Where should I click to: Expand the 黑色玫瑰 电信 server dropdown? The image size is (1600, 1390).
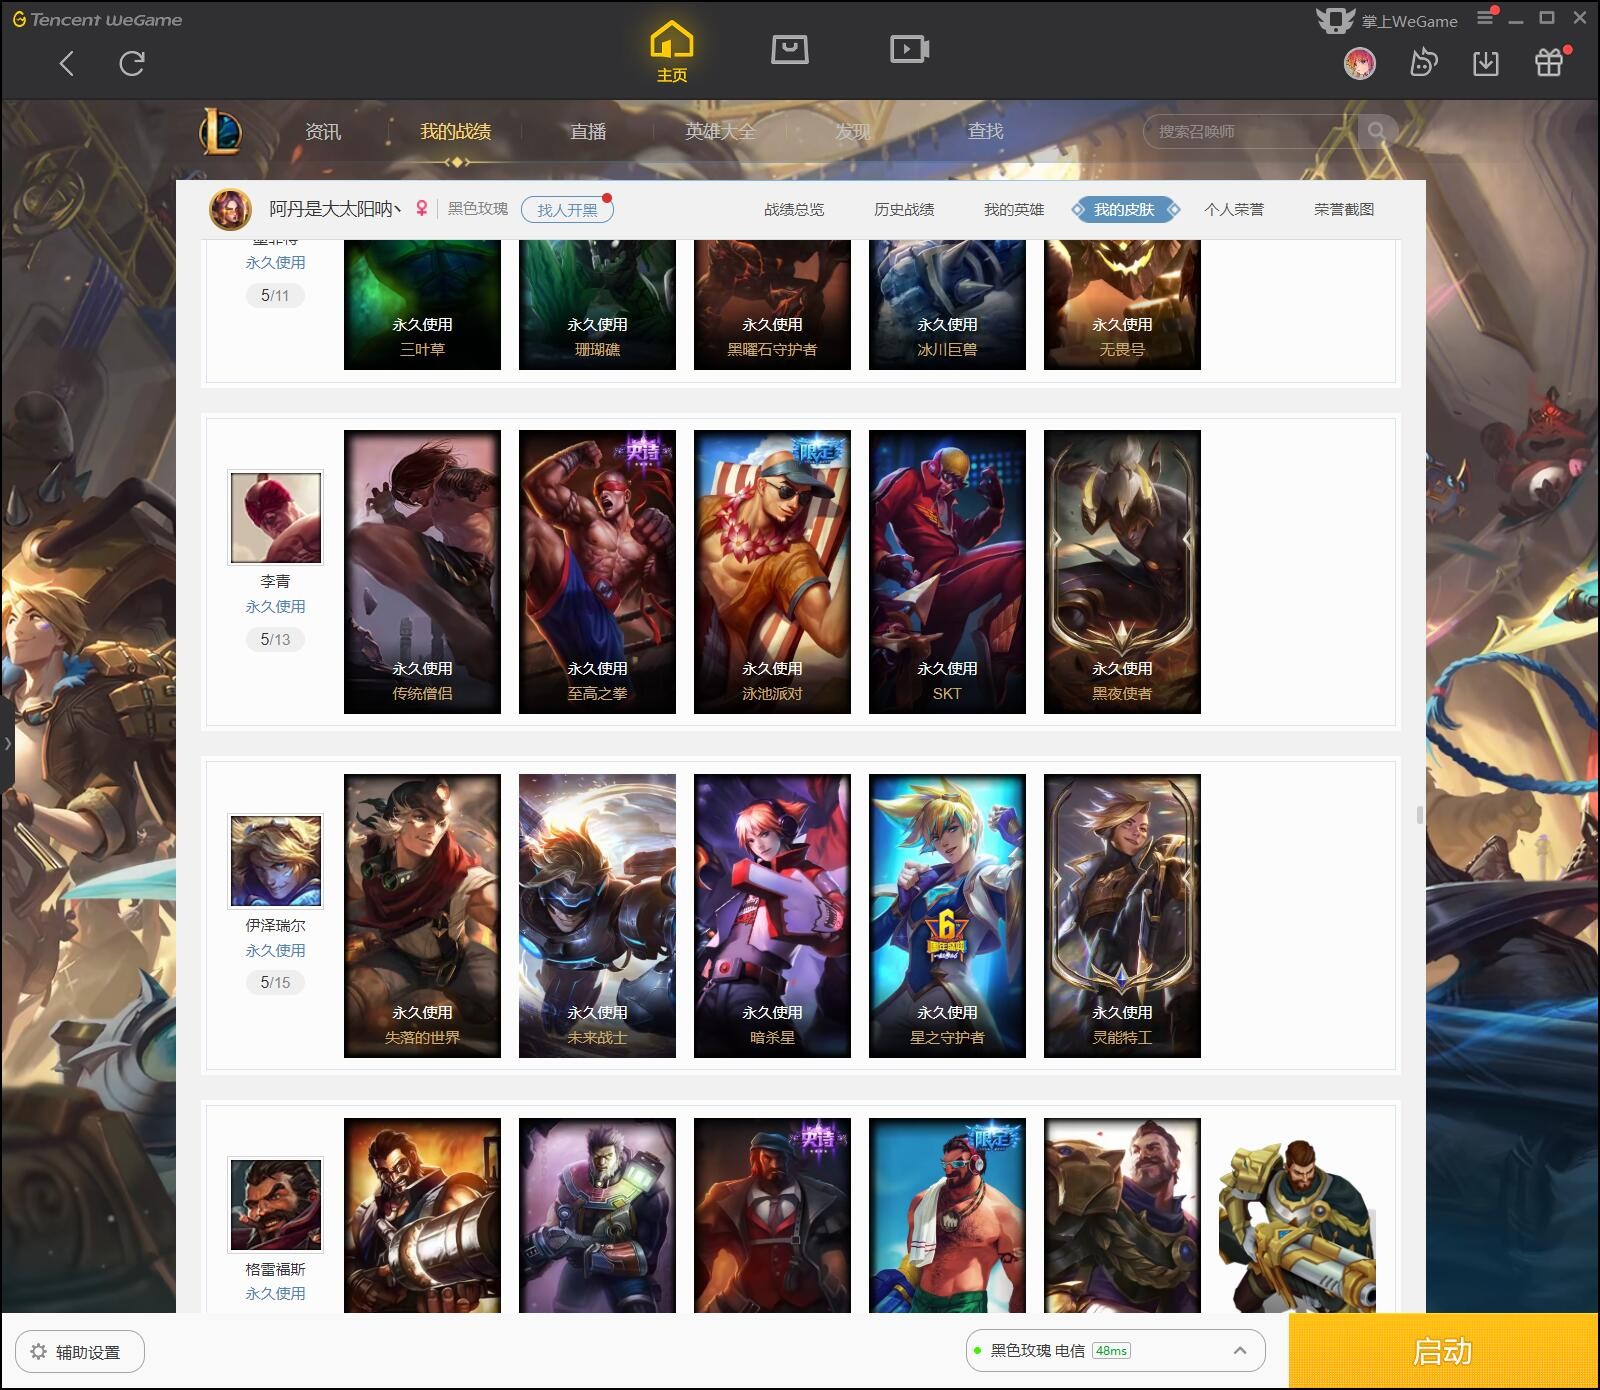(x=1115, y=1351)
